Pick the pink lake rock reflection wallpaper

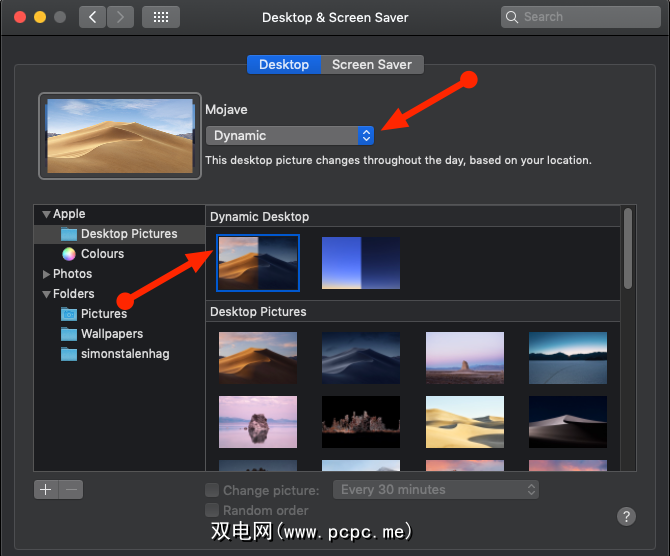point(258,422)
